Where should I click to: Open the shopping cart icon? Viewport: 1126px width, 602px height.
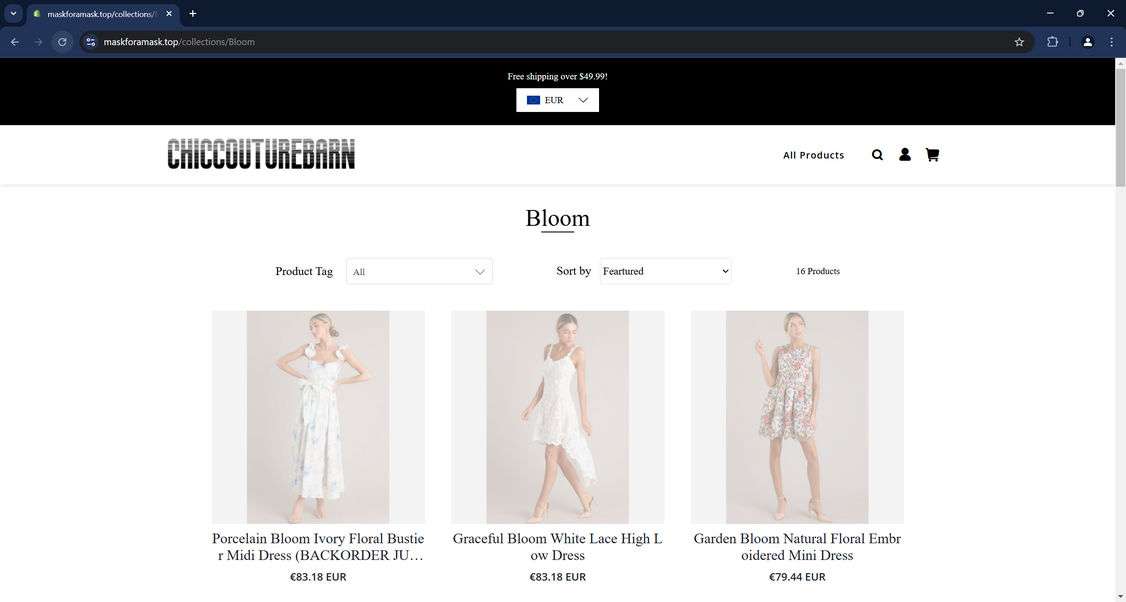coord(932,154)
